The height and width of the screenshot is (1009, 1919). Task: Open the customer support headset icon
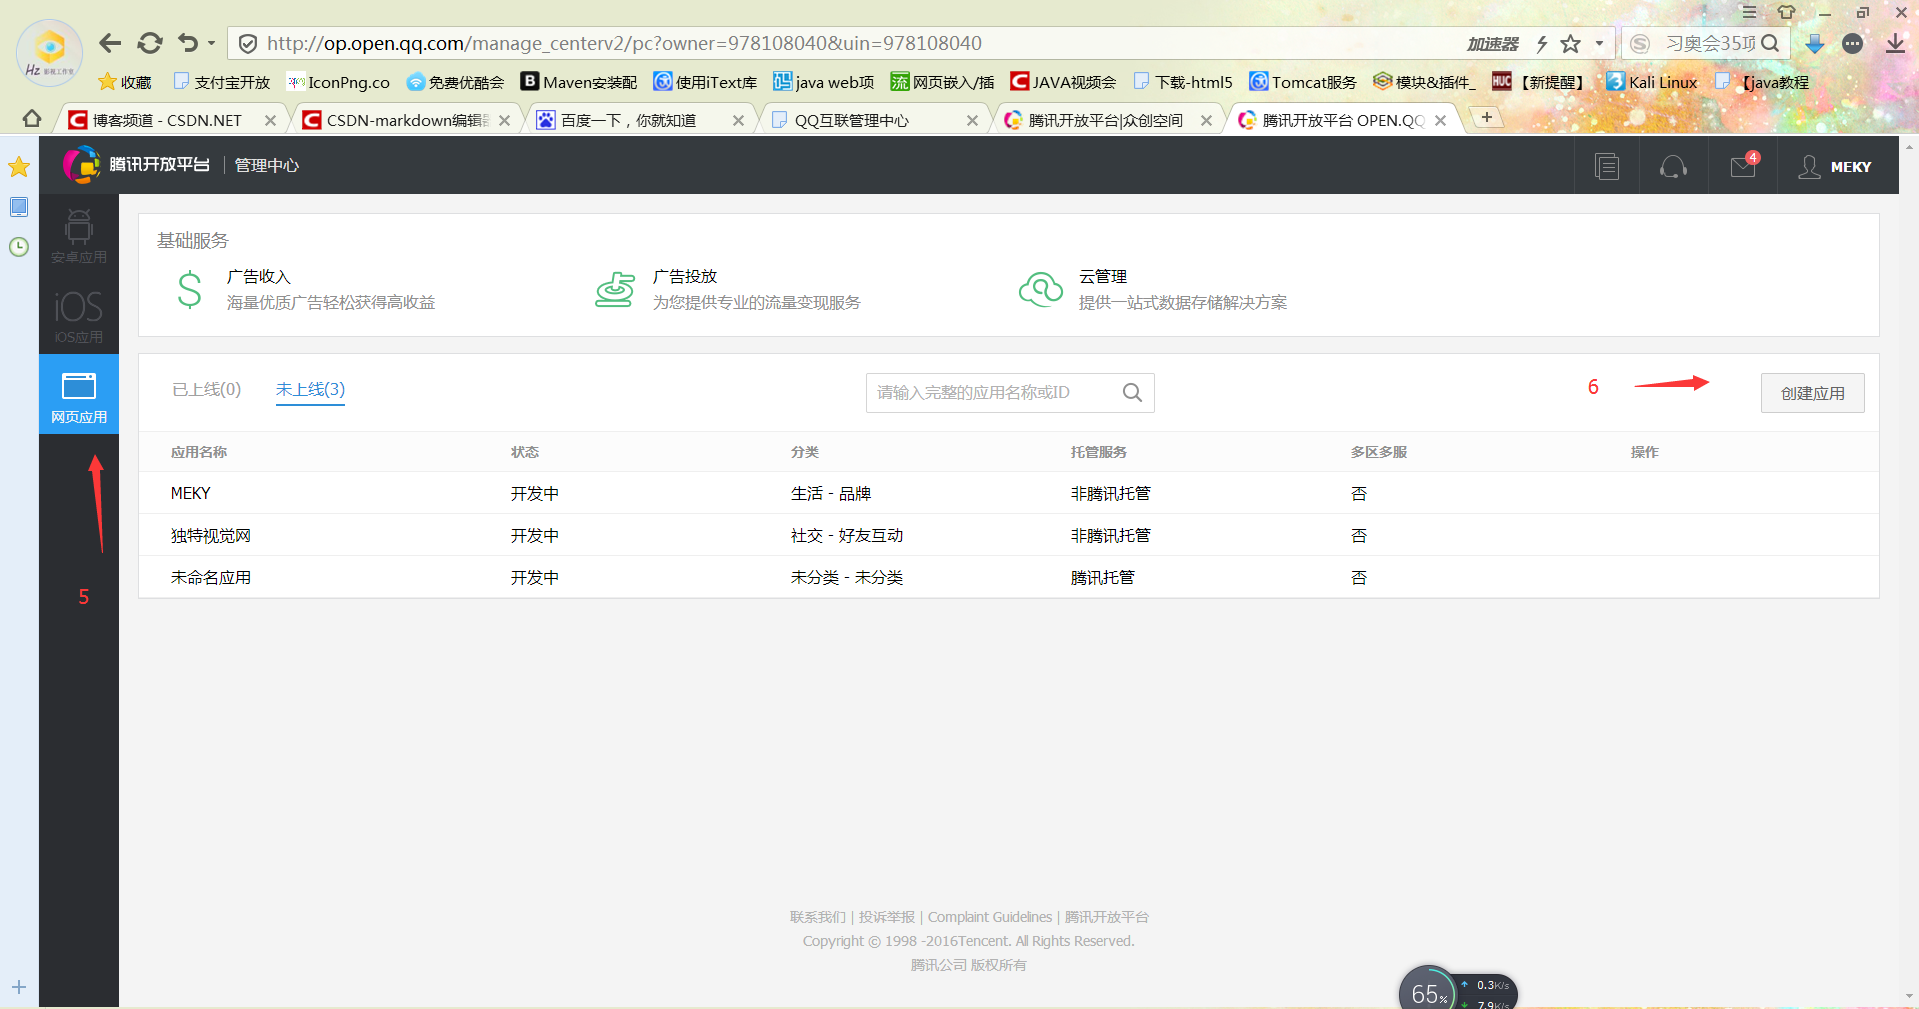1673,166
